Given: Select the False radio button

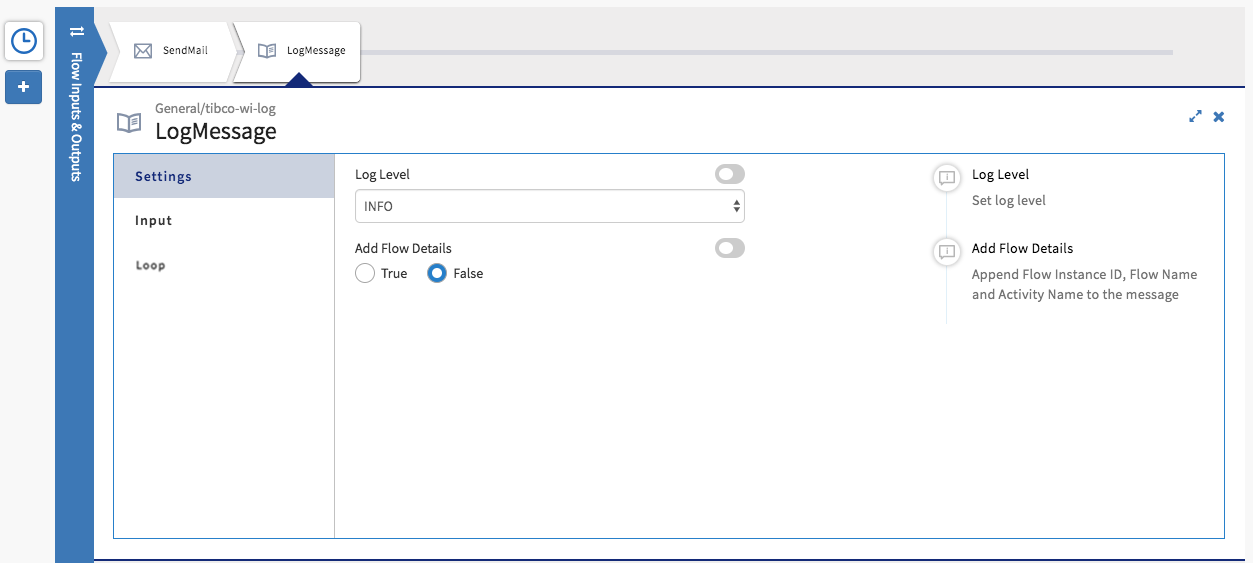Looking at the screenshot, I should (437, 274).
